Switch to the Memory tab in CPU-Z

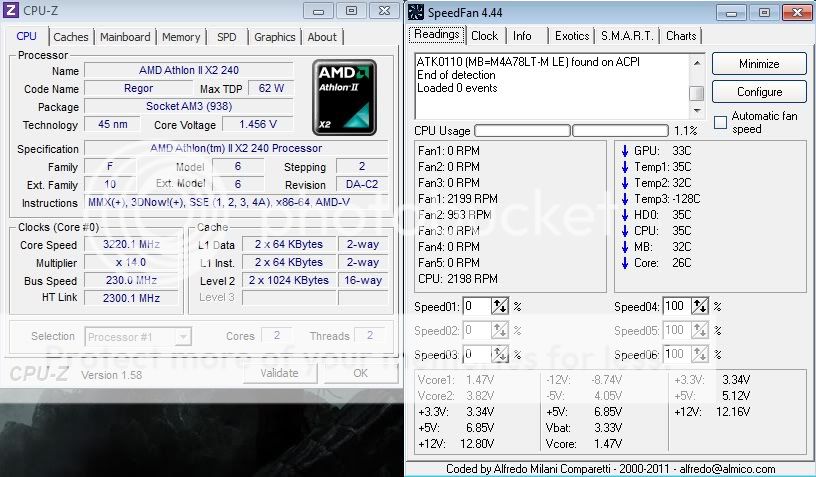click(181, 37)
